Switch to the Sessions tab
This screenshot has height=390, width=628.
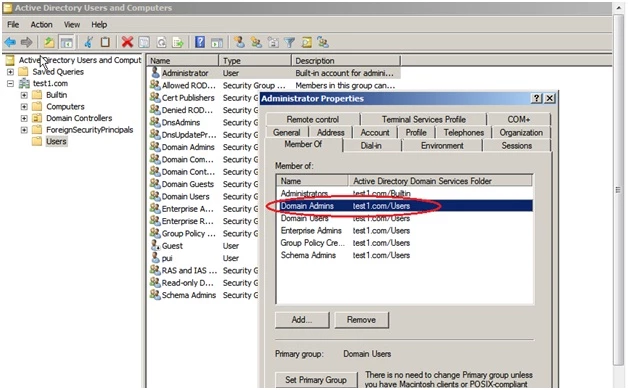pos(517,146)
